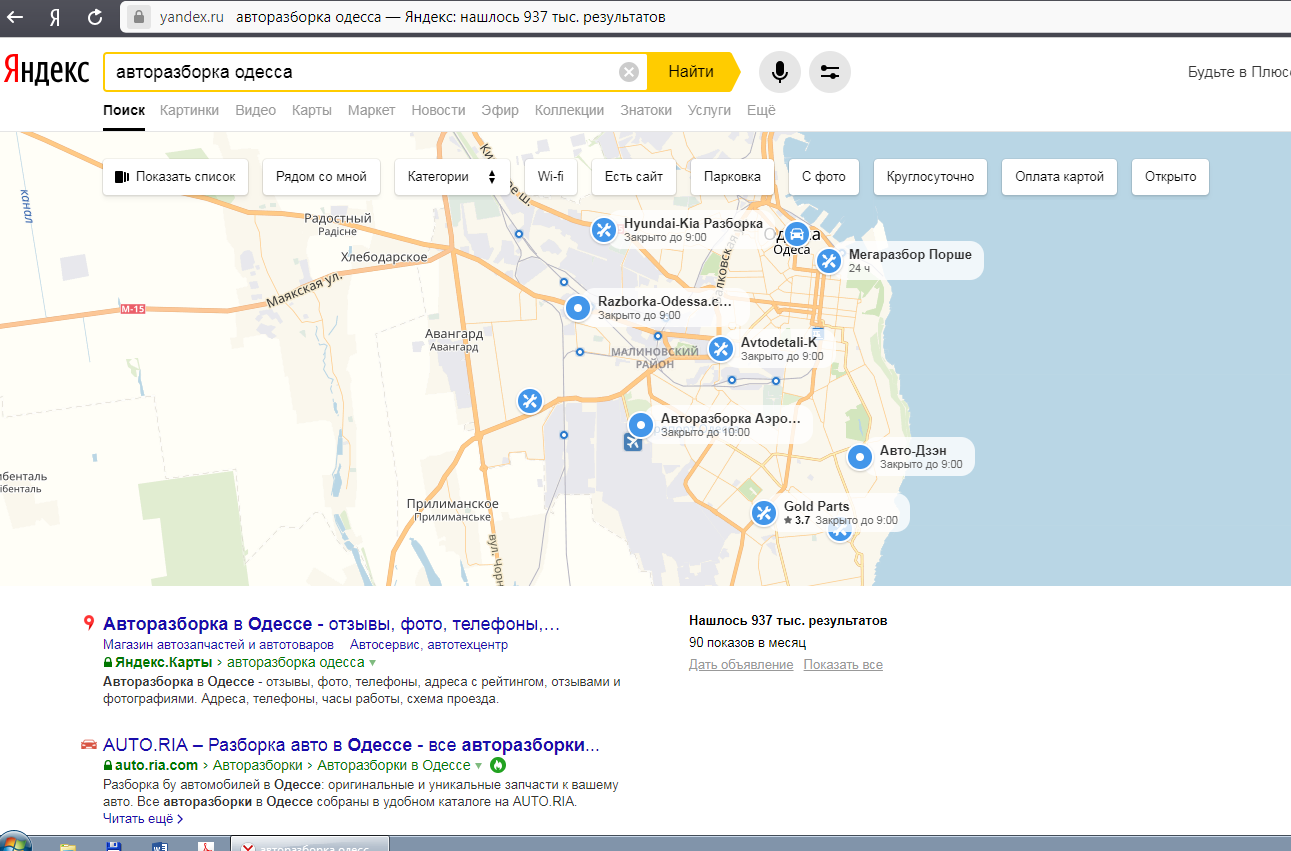
Task: Select the Поиск tab
Action: click(124, 110)
